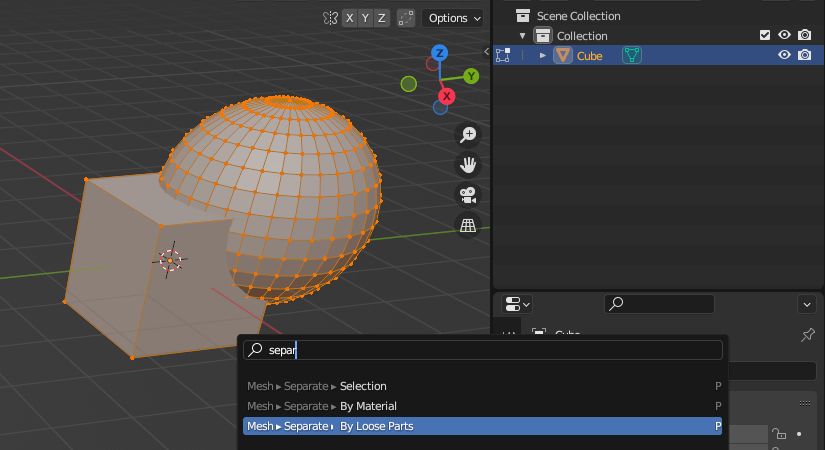Click the animate property dot
The width and height of the screenshot is (825, 450).
point(799,434)
